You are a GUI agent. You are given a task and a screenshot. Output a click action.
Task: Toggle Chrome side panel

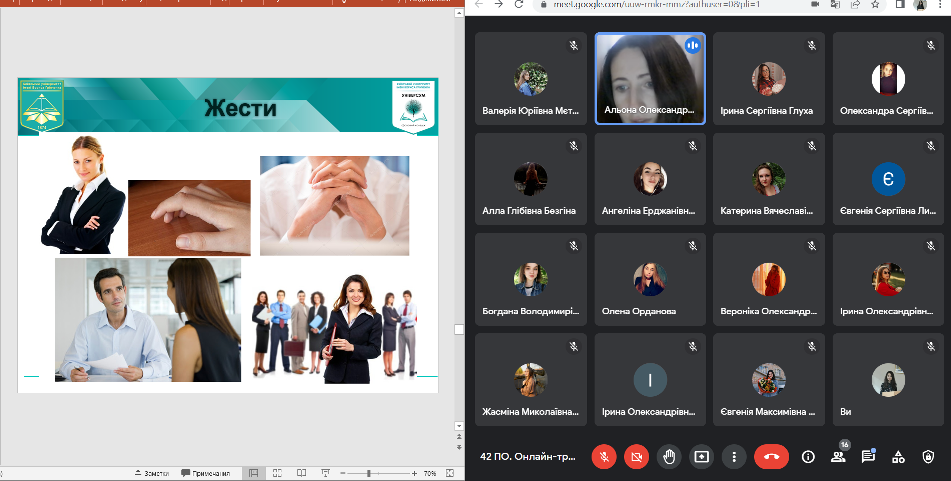(900, 4)
